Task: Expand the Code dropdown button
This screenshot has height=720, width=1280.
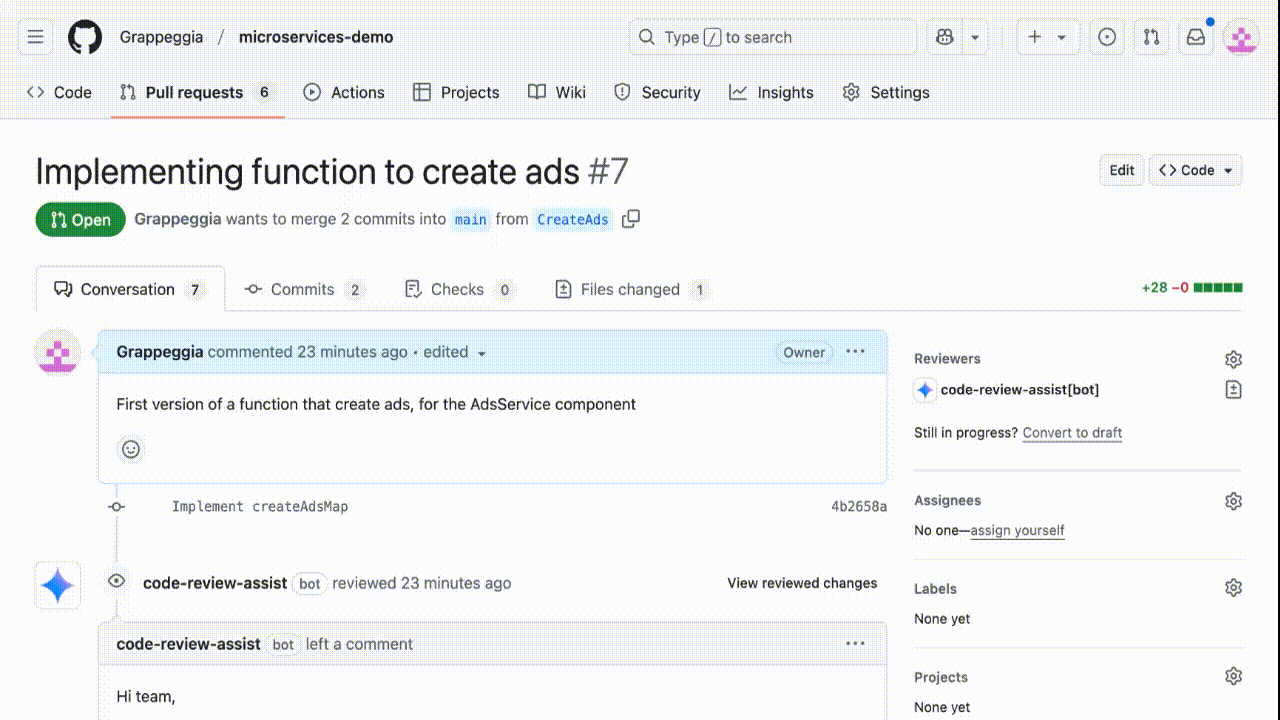Action: point(1195,170)
